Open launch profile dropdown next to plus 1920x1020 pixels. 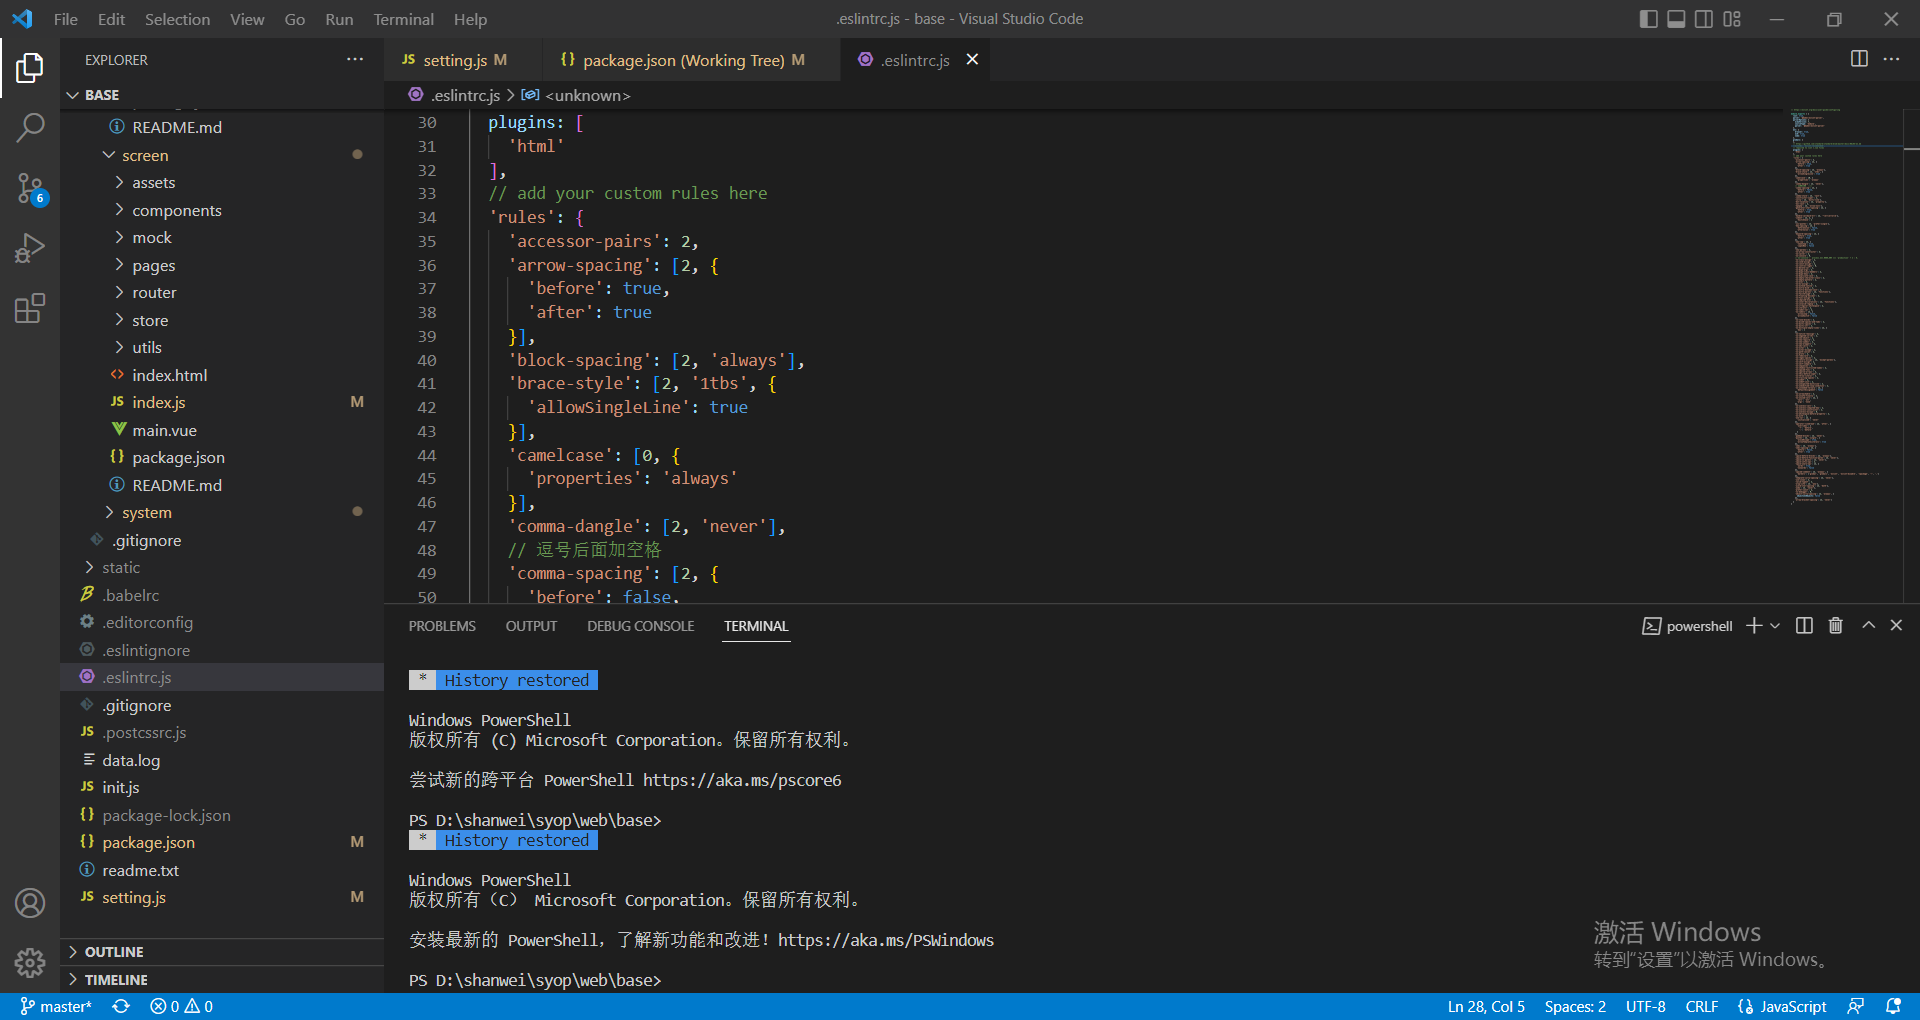coord(1775,626)
